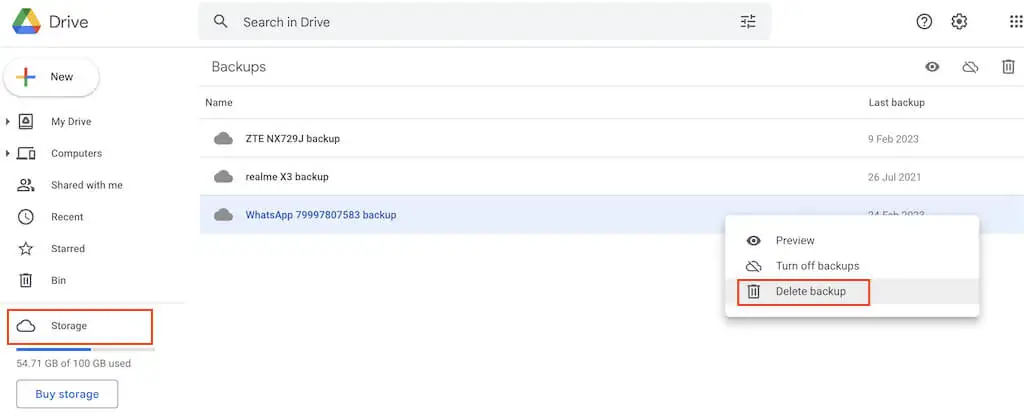Click the preview eye icon in toolbar
Screen dimensions: 1024x417
pyautogui.click(x=932, y=67)
